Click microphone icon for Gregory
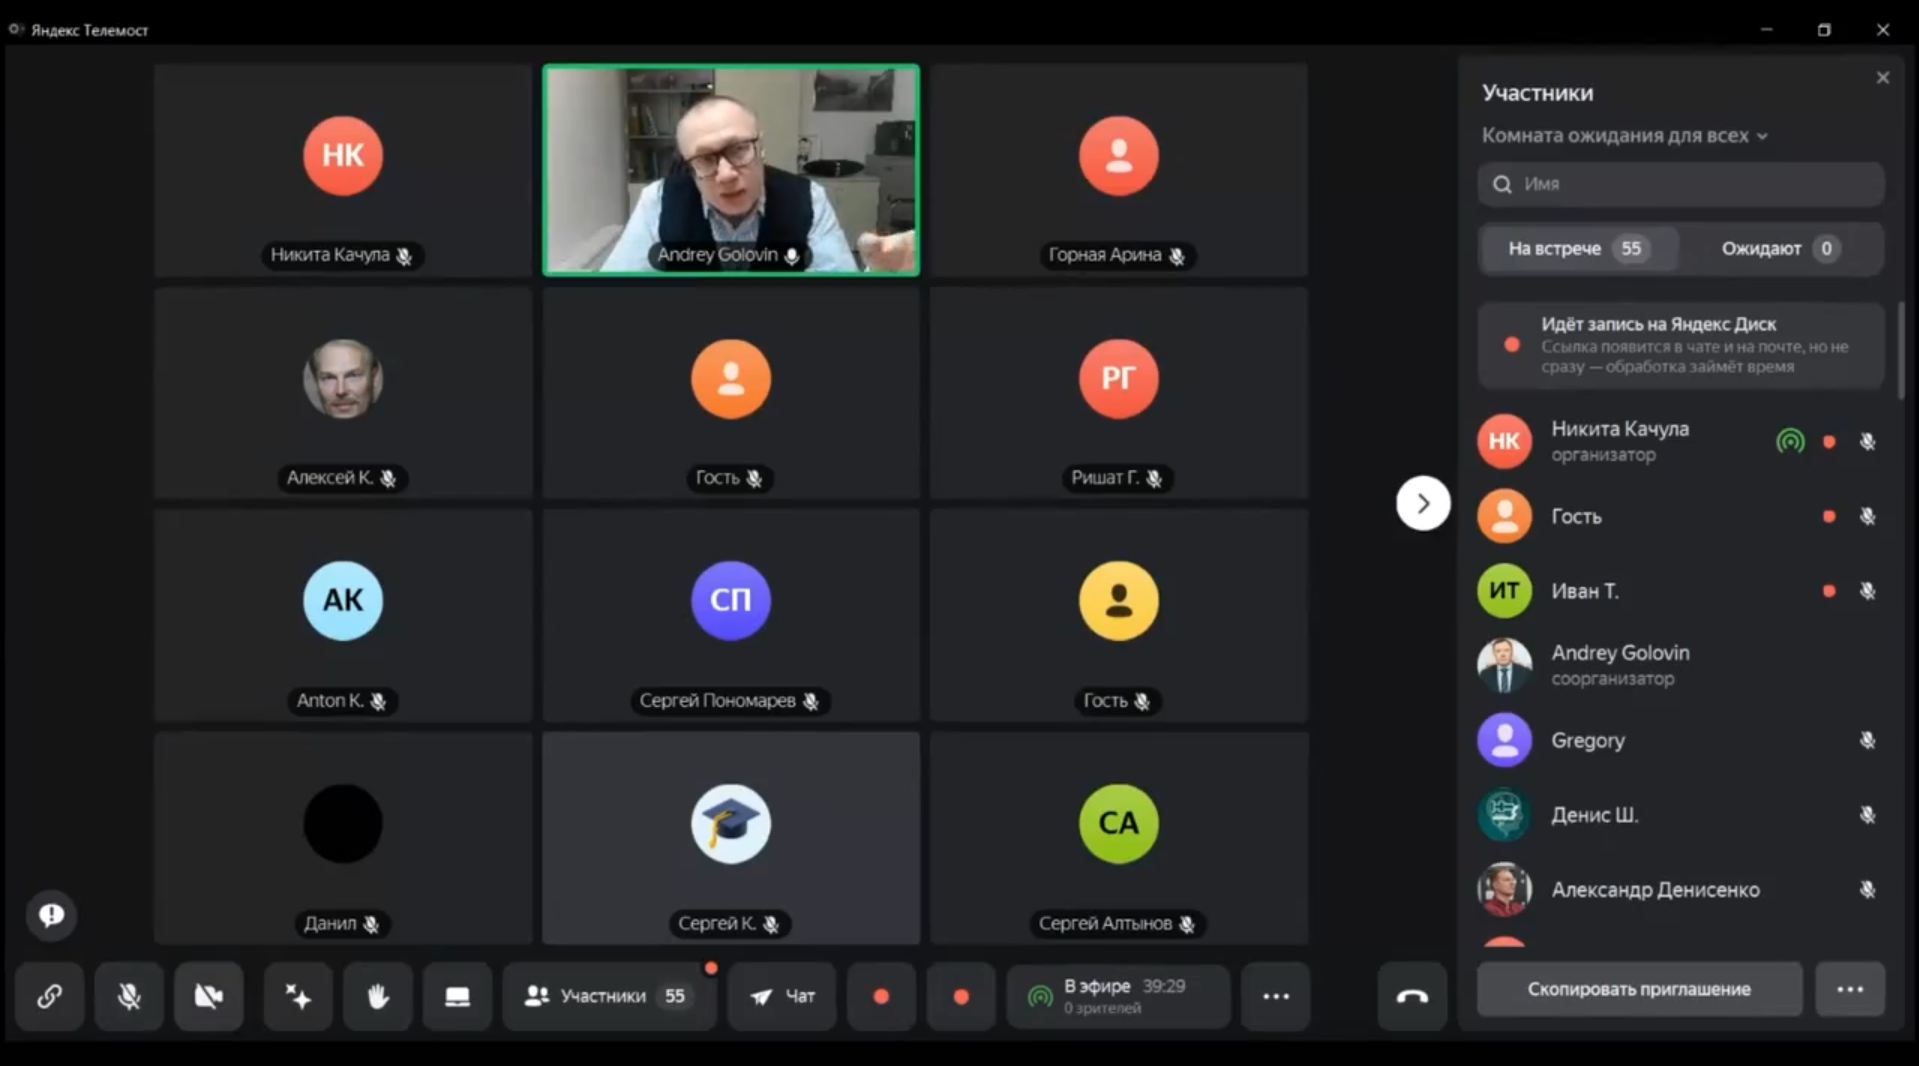The height and width of the screenshot is (1066, 1919). click(1867, 740)
